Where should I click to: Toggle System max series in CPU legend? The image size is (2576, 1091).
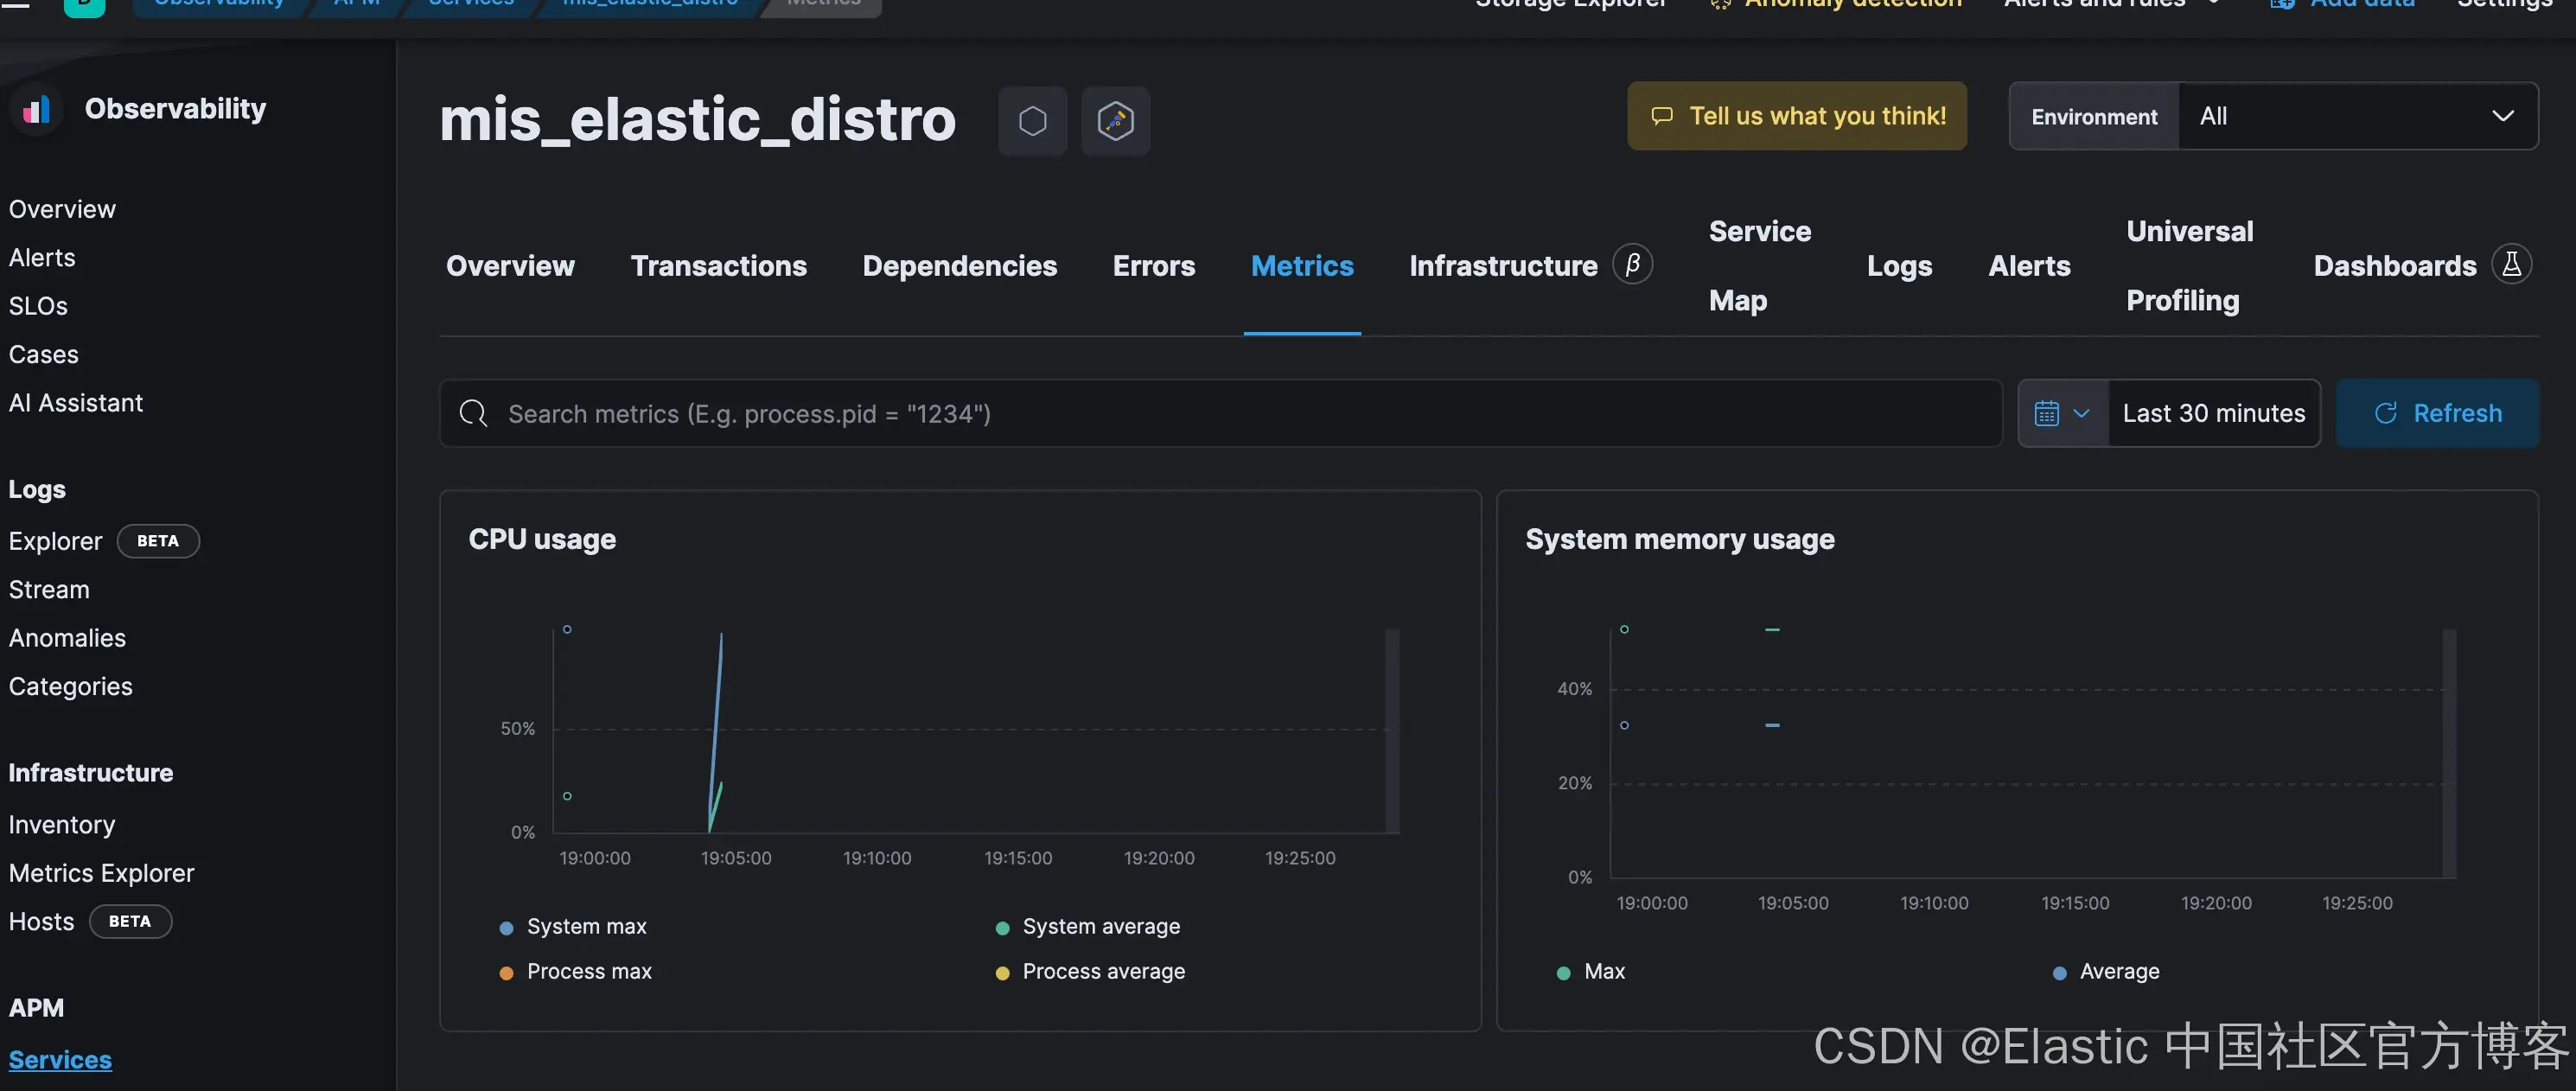(586, 927)
